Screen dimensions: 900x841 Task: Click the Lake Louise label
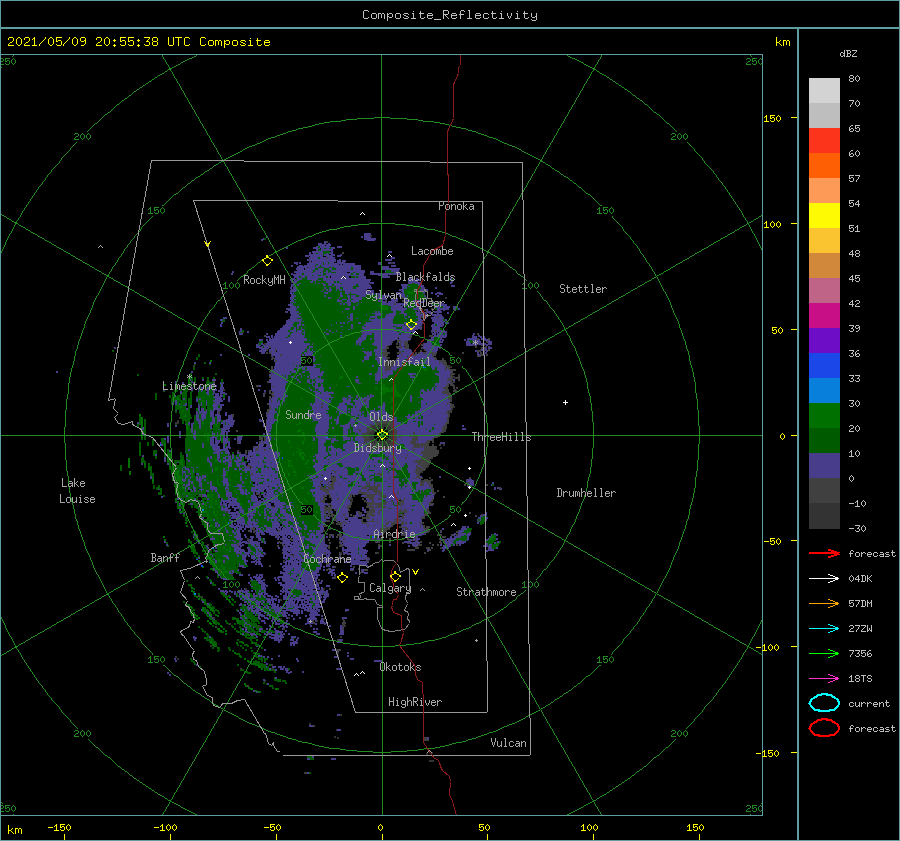pyautogui.click(x=77, y=491)
